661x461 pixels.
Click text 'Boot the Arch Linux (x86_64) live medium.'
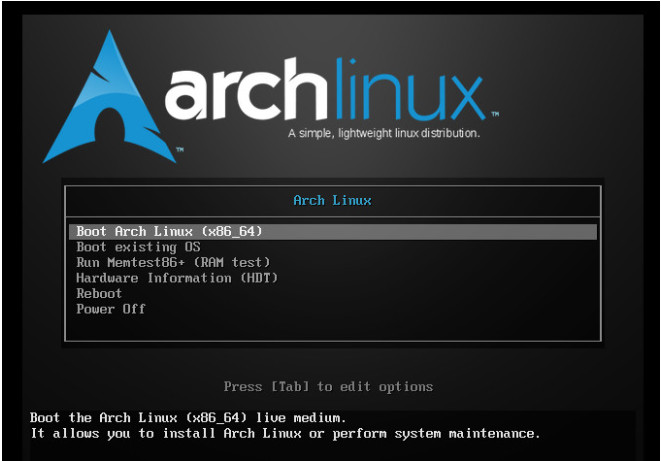coord(188,418)
